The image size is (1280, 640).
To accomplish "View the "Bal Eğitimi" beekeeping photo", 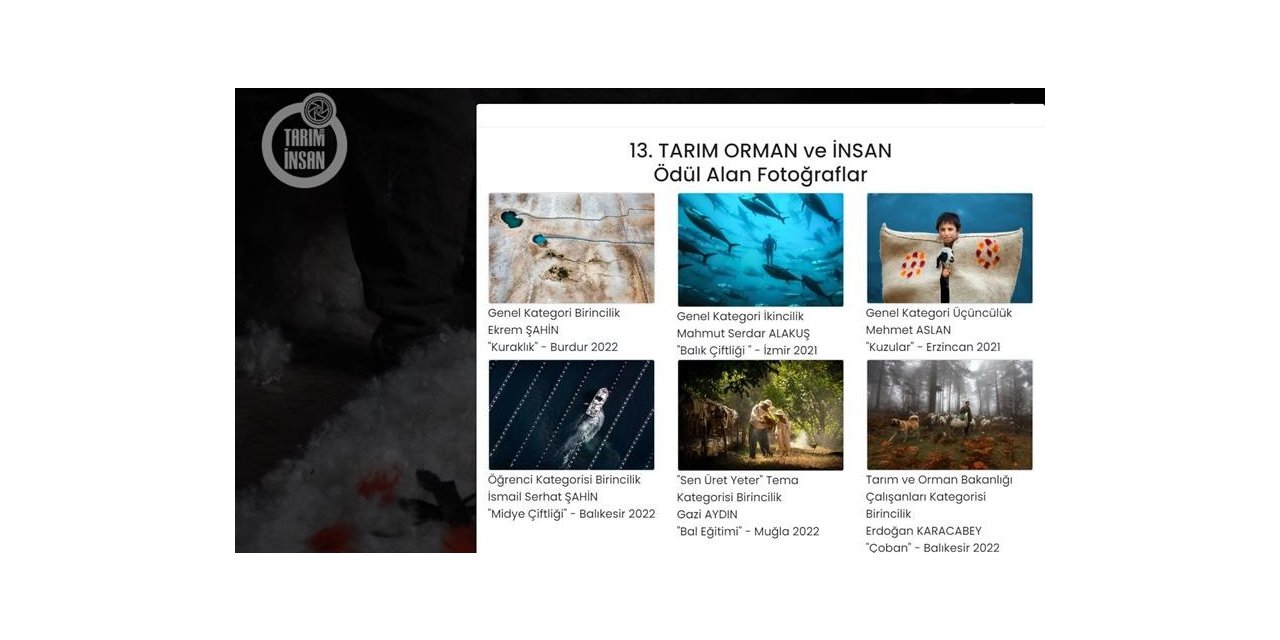I will (762, 413).
